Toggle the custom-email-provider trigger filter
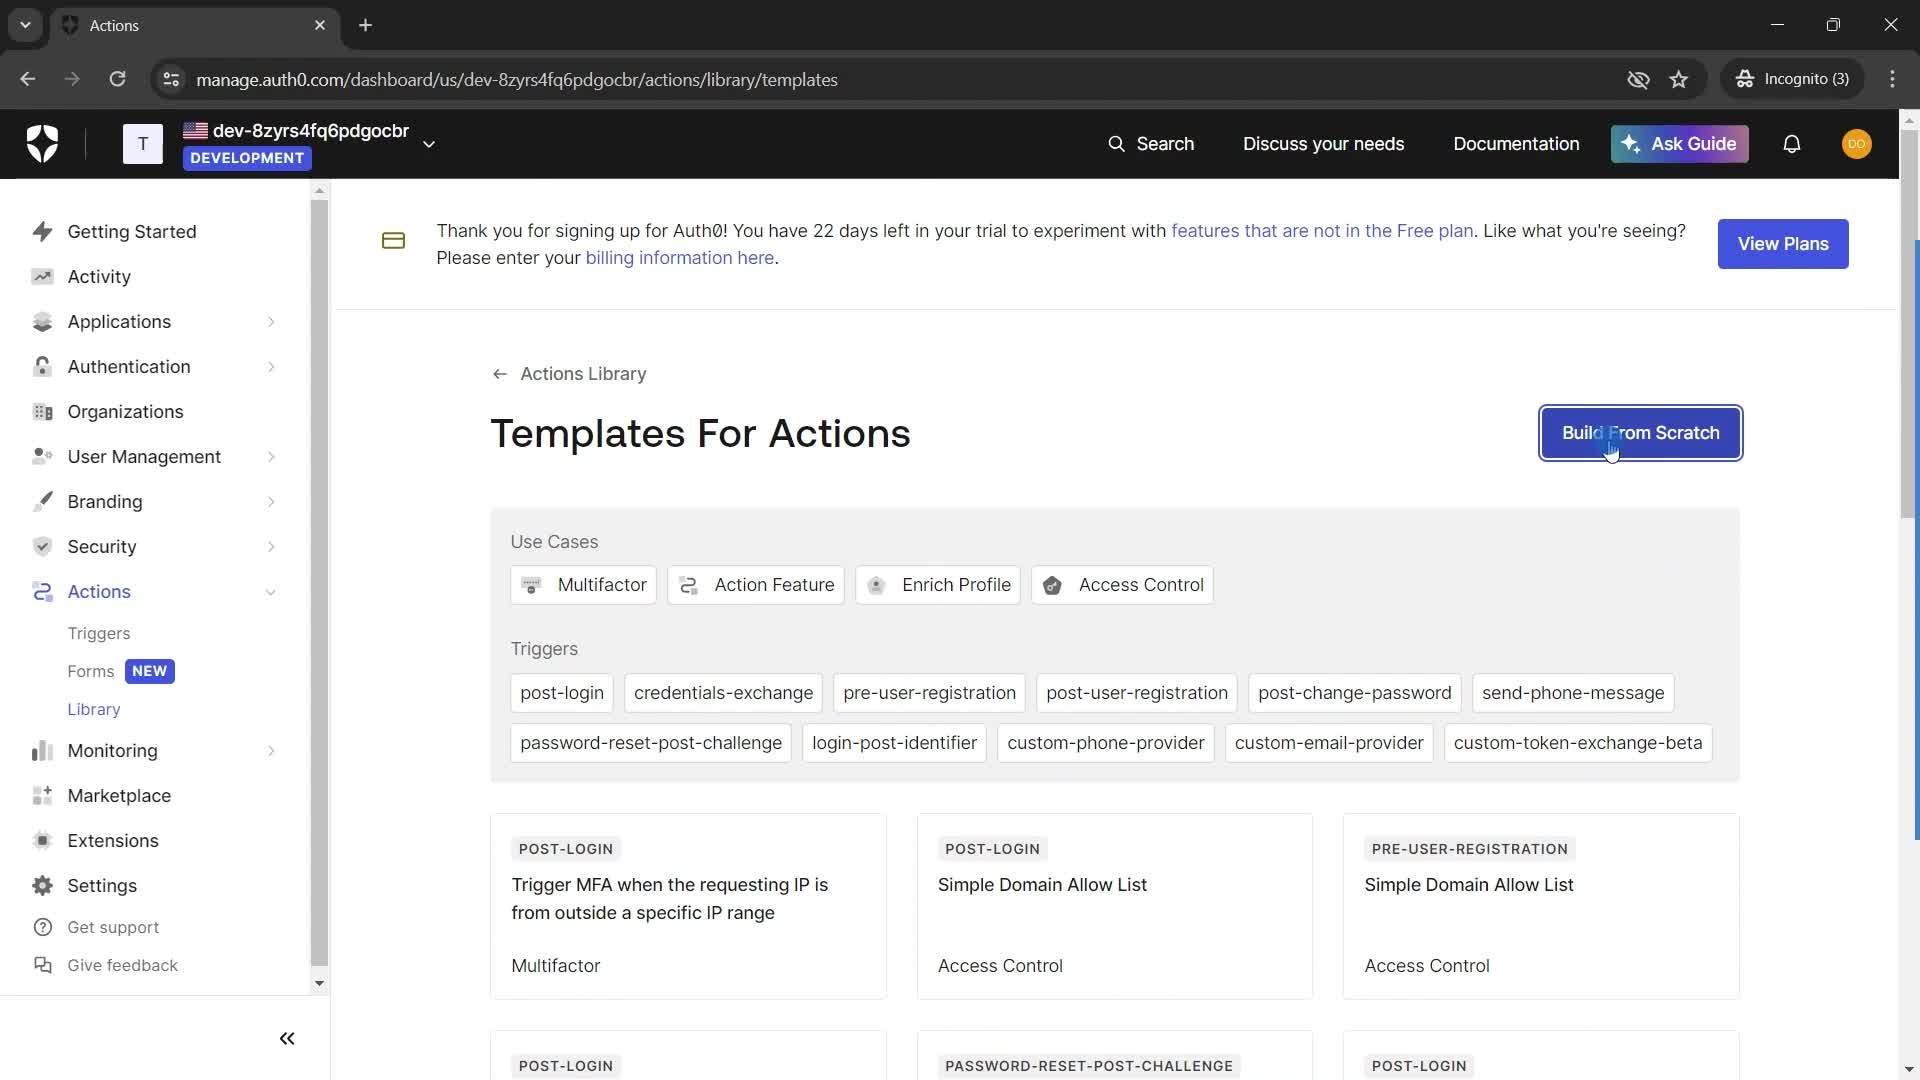Screen dimensions: 1920x1080 (x=1329, y=743)
